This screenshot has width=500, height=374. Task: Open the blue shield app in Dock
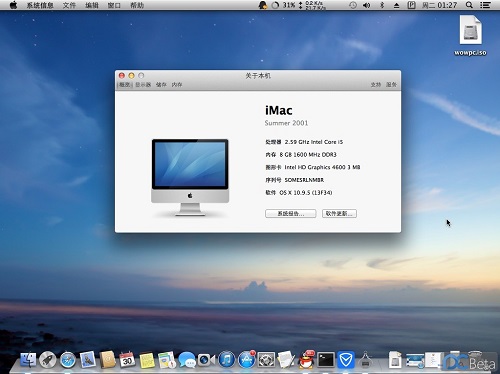[346, 360]
